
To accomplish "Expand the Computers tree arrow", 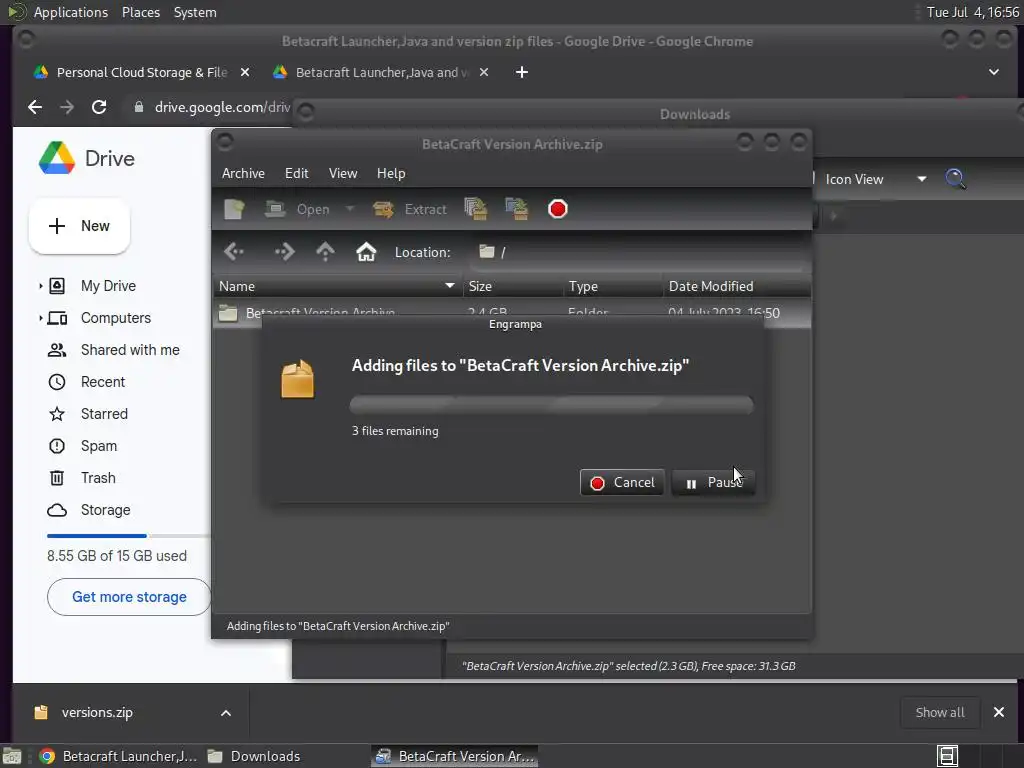I will point(40,318).
